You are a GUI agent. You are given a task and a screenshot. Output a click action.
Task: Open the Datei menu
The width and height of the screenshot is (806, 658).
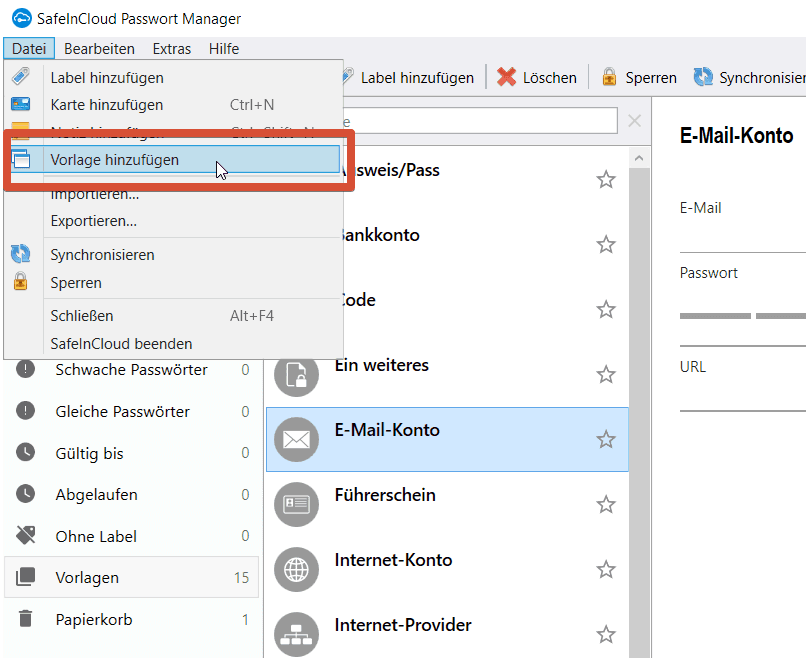tap(29, 49)
